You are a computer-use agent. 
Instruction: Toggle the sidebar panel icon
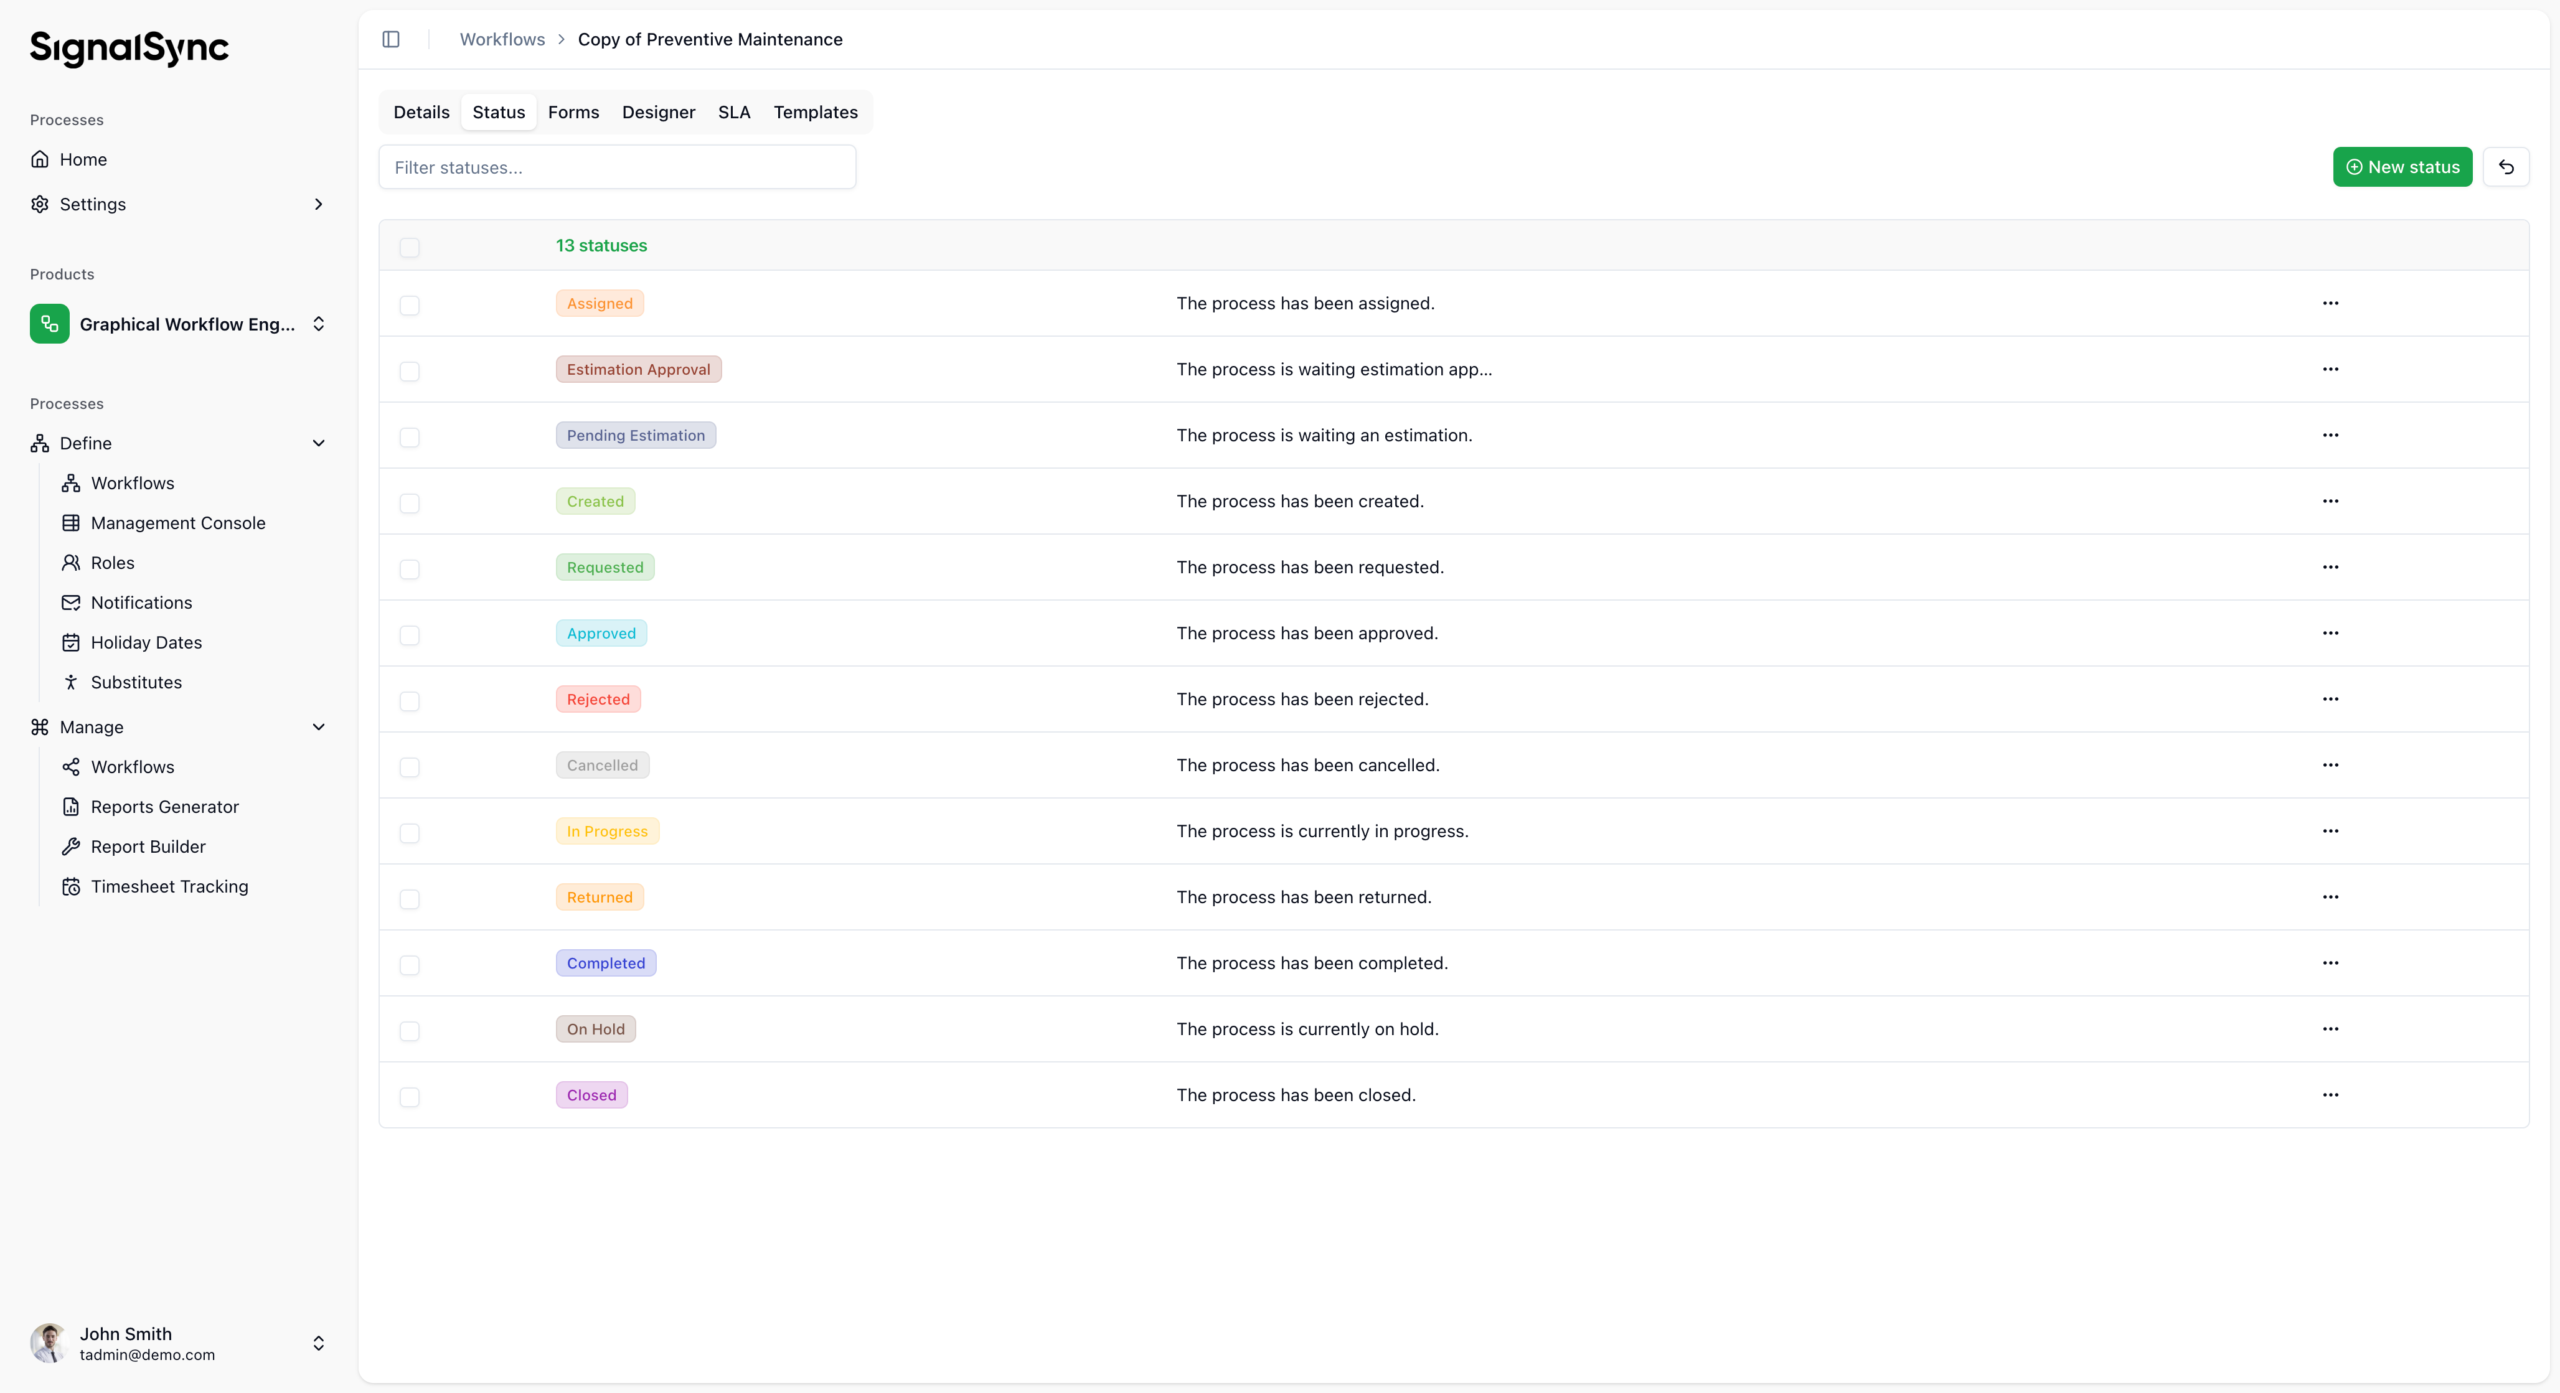click(391, 39)
